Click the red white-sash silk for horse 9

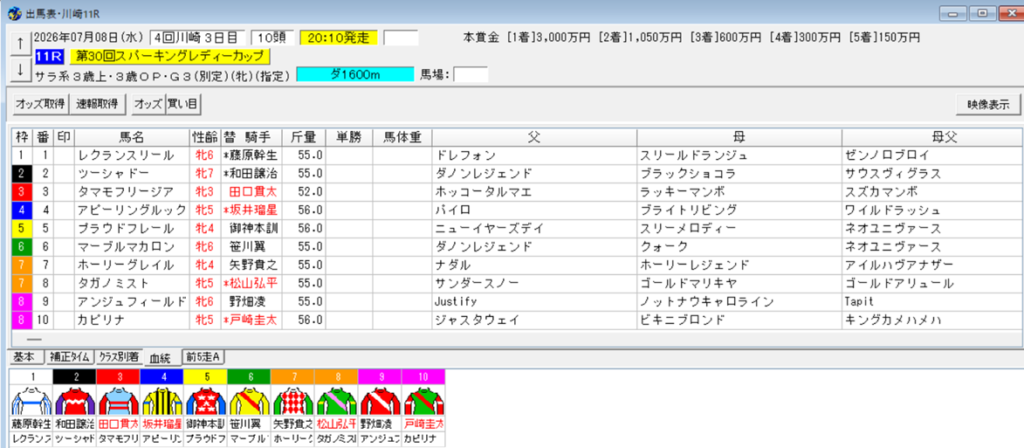(379, 400)
